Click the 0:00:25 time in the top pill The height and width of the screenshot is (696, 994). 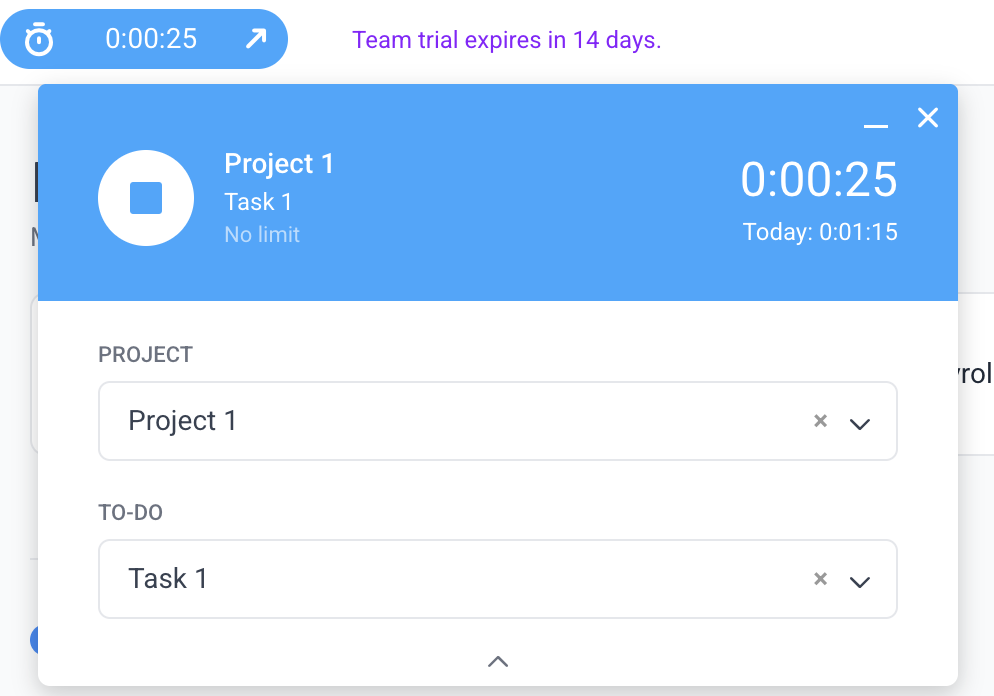pyautogui.click(x=151, y=39)
